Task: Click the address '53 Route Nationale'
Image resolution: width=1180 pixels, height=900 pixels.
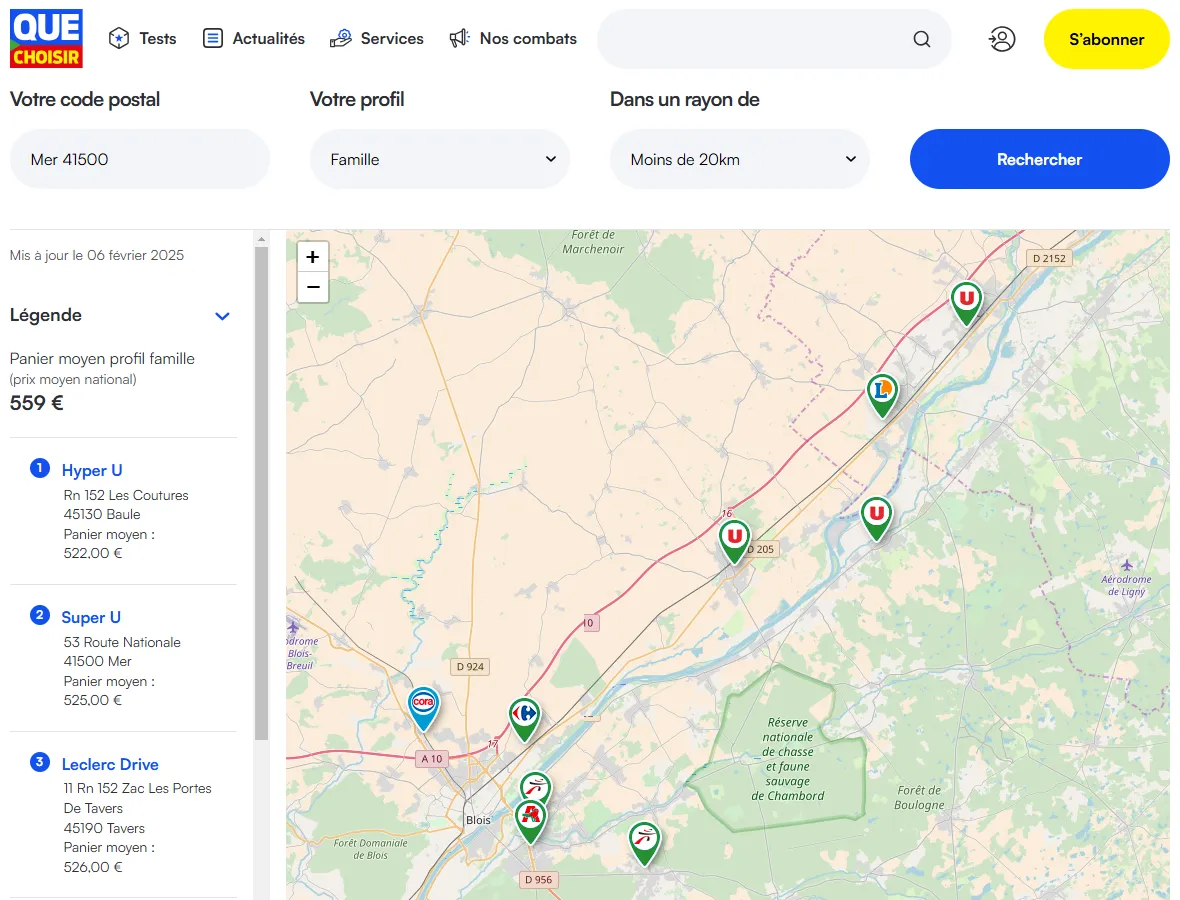Action: click(122, 642)
